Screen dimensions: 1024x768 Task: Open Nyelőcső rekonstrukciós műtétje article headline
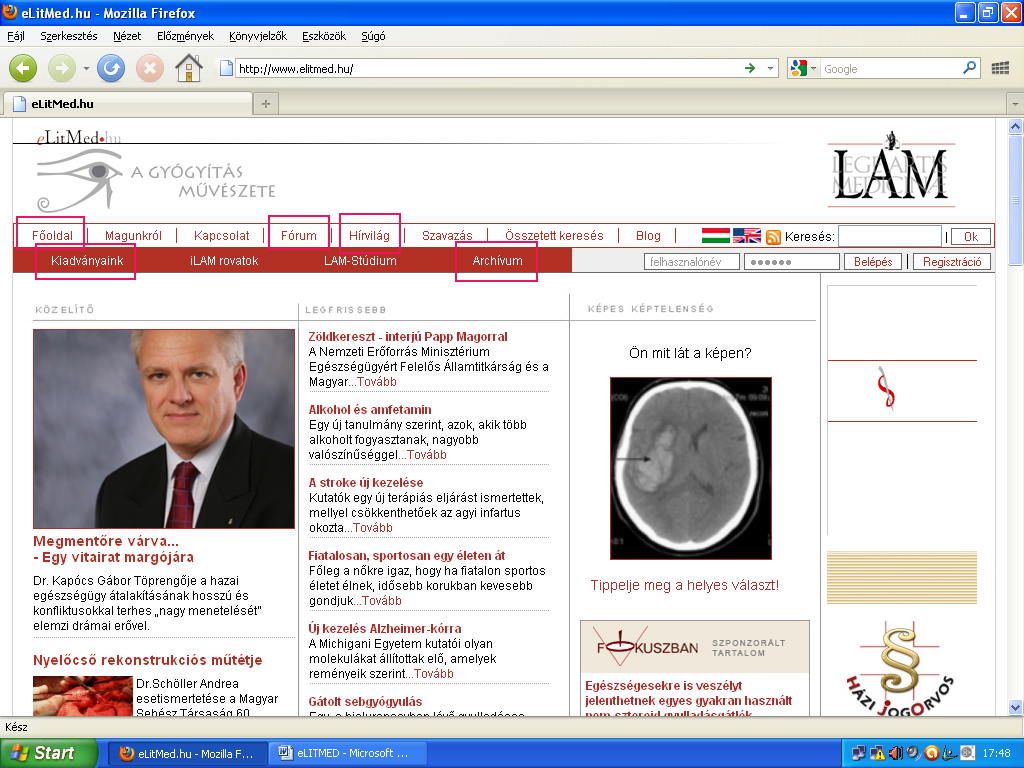pyautogui.click(x=148, y=660)
